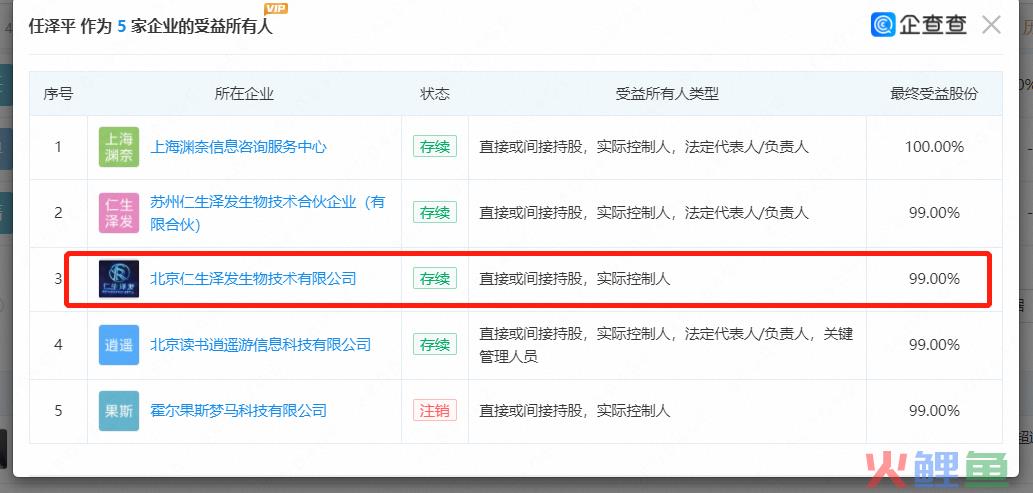1033x493 pixels.
Task: Select owner type text for 北京仁生泽发 row
Action: pos(574,279)
